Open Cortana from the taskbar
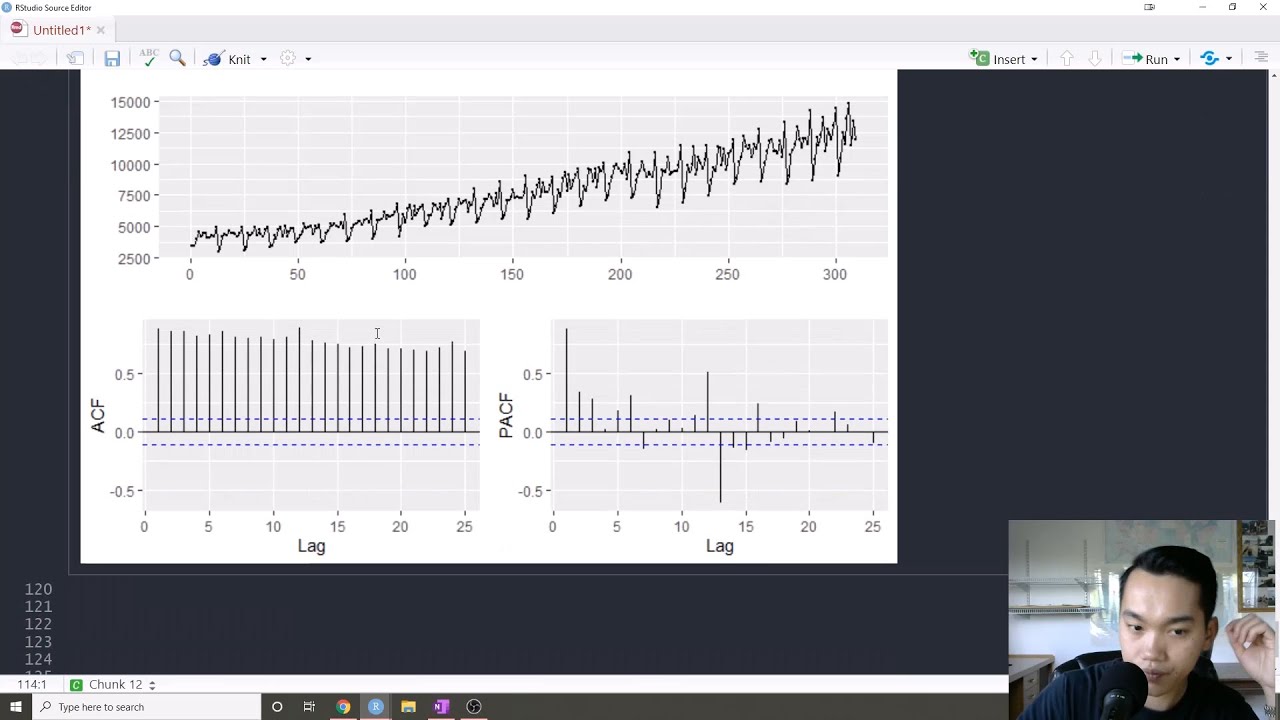The width and height of the screenshot is (1280, 720). point(277,707)
